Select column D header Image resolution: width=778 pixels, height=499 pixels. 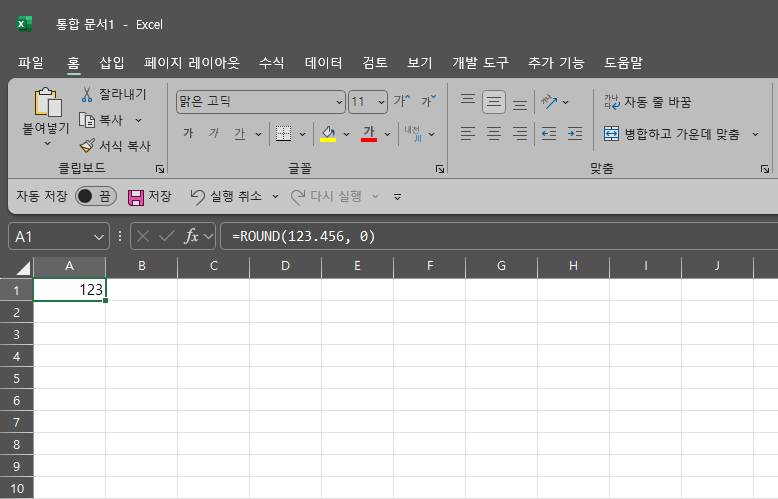[285, 266]
